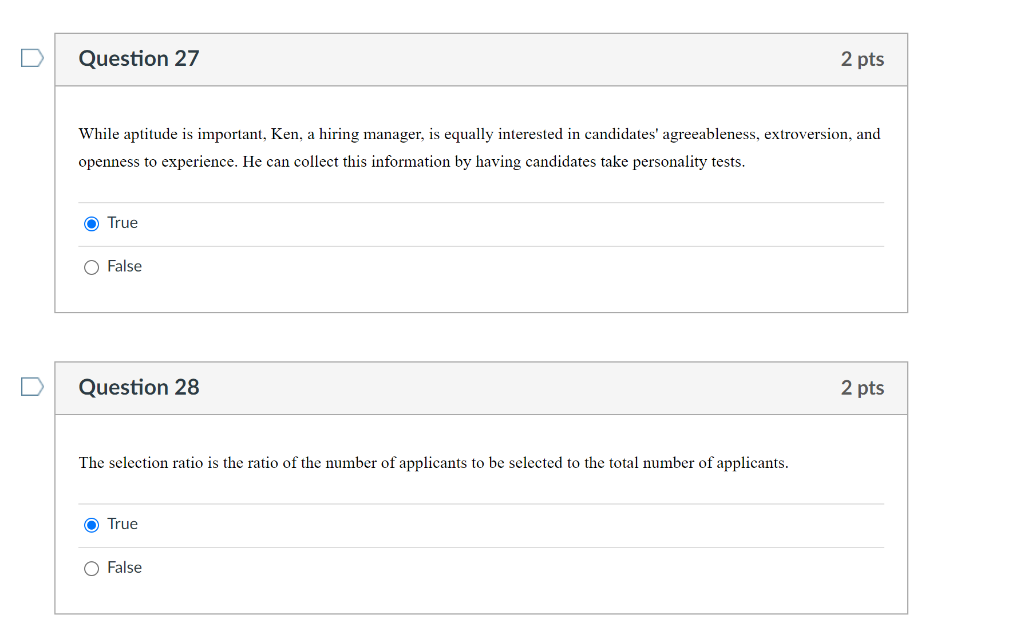Select False for Question 27
Screen dimensions: 1024x634
pos(91,266)
